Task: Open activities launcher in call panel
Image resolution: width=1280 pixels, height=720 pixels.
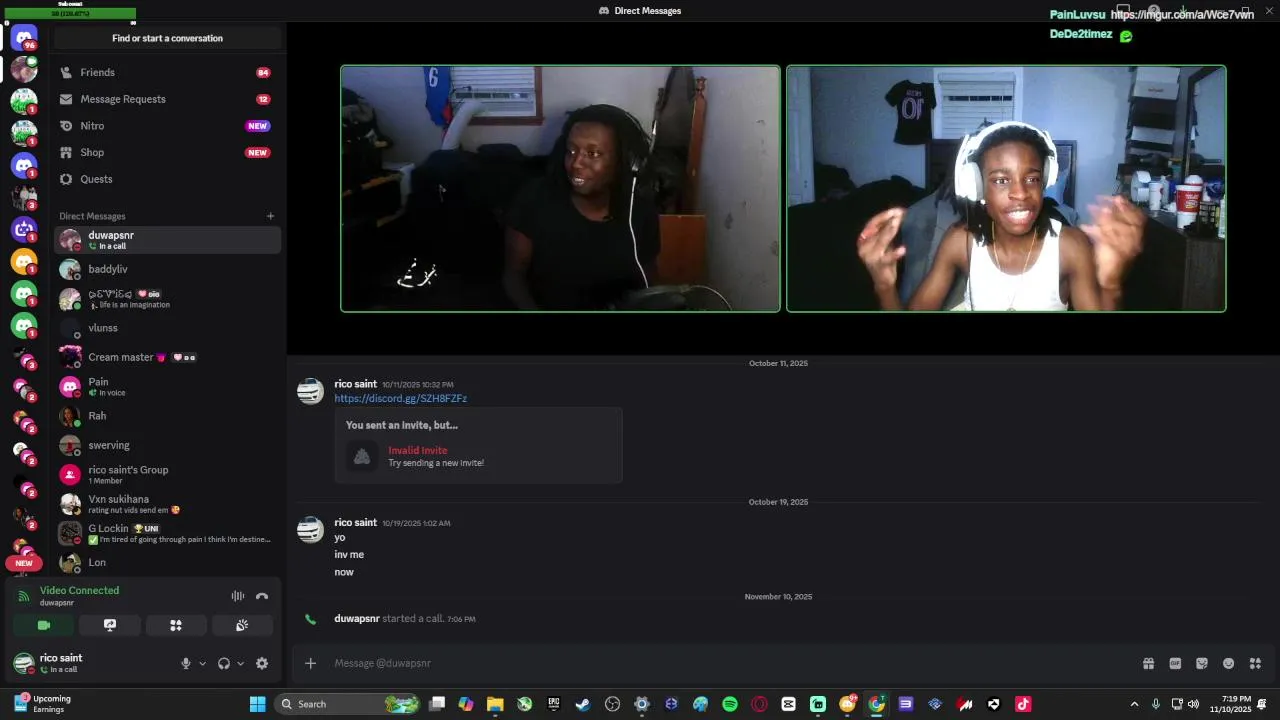Action: (x=176, y=625)
